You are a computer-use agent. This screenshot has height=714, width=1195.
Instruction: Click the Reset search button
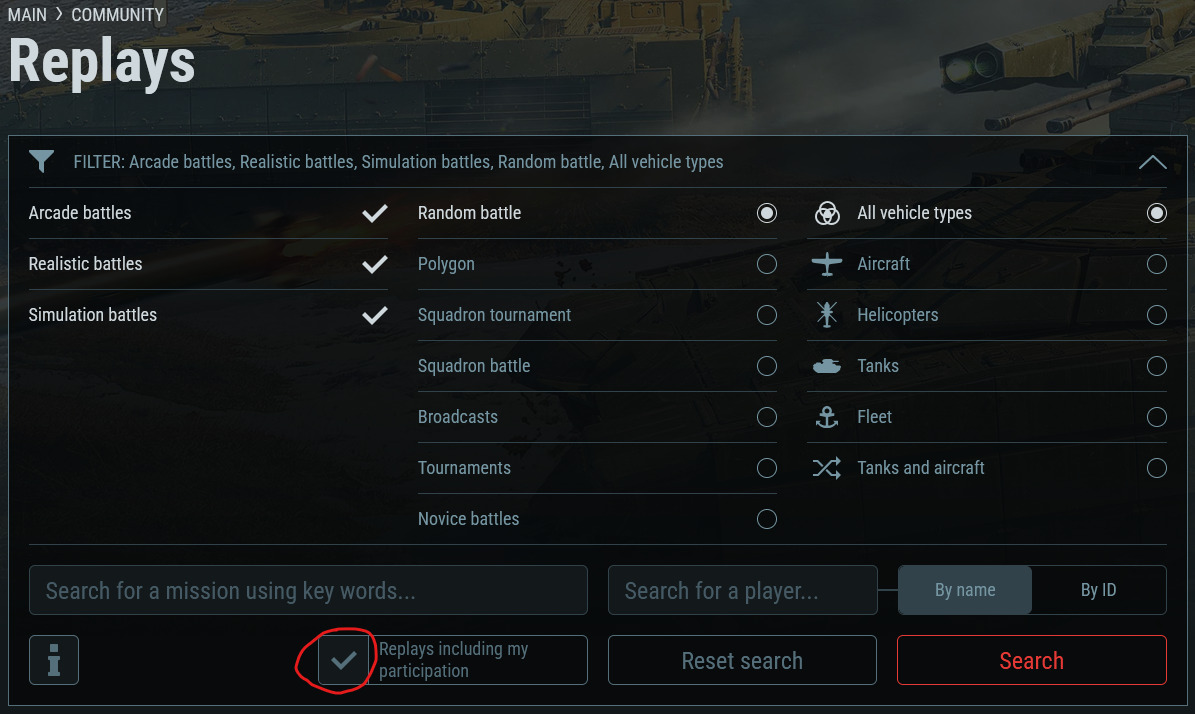pos(742,660)
